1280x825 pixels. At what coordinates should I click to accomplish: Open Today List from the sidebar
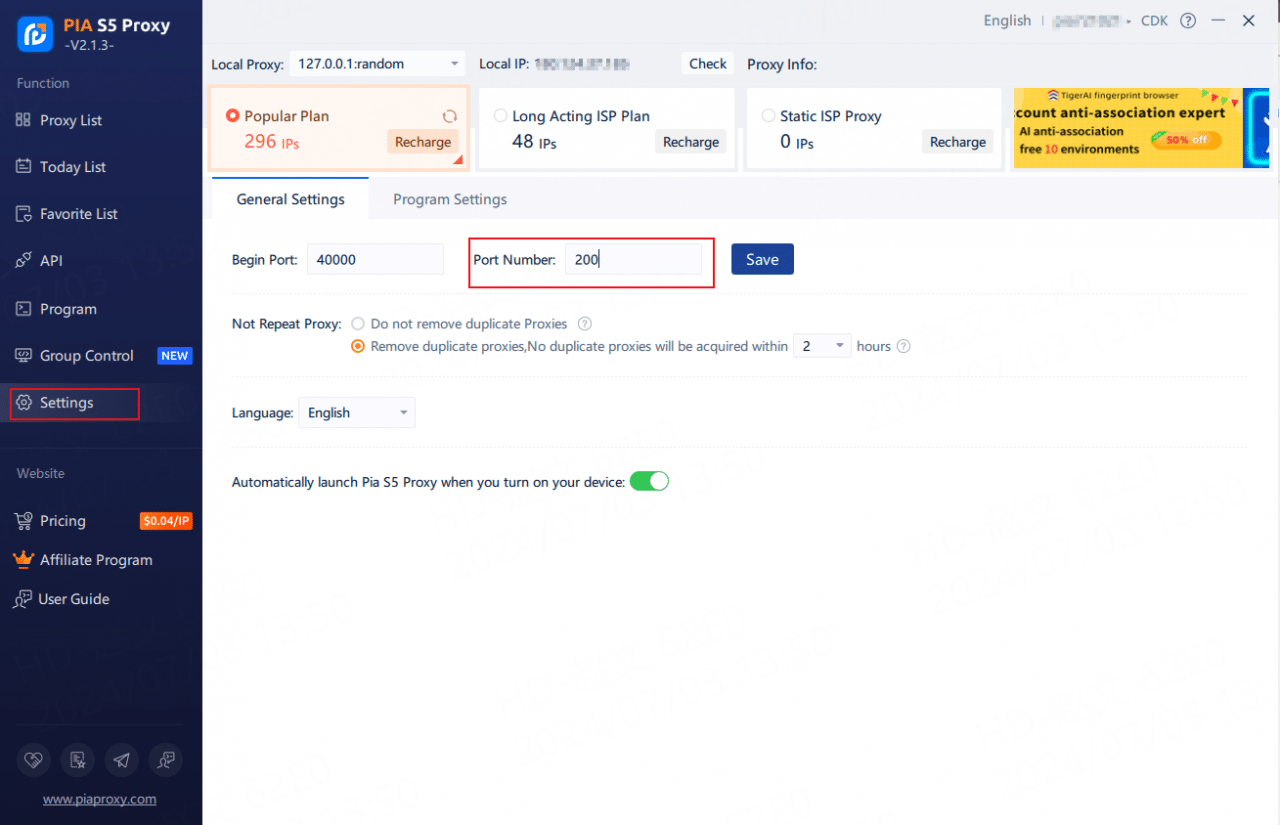(x=72, y=167)
